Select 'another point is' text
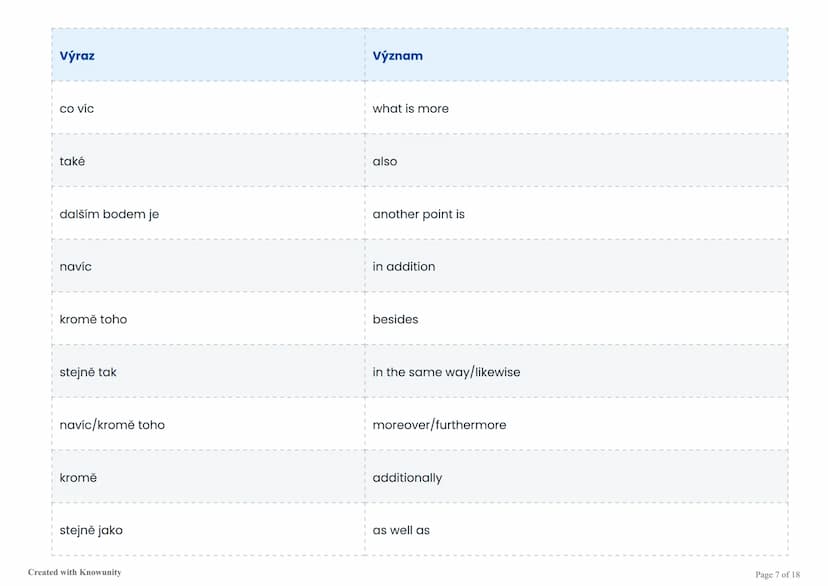The height and width of the screenshot is (586, 828). tap(418, 214)
